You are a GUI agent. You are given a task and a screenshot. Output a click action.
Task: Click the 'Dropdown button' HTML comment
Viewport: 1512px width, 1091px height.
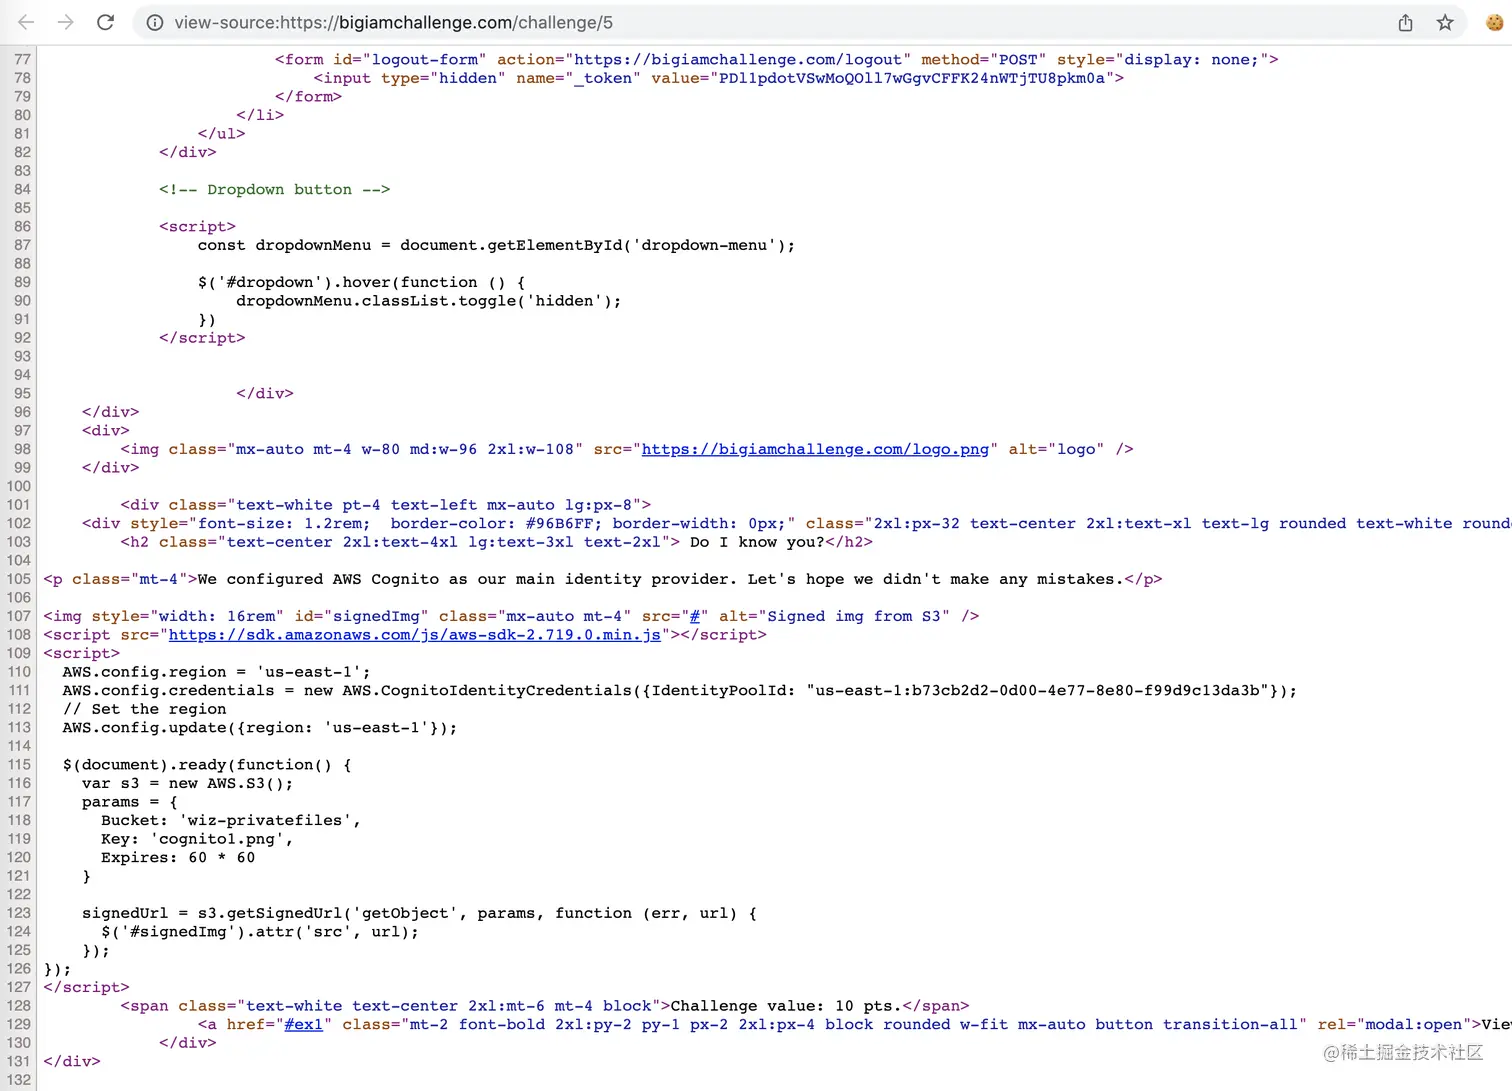pyautogui.click(x=274, y=189)
